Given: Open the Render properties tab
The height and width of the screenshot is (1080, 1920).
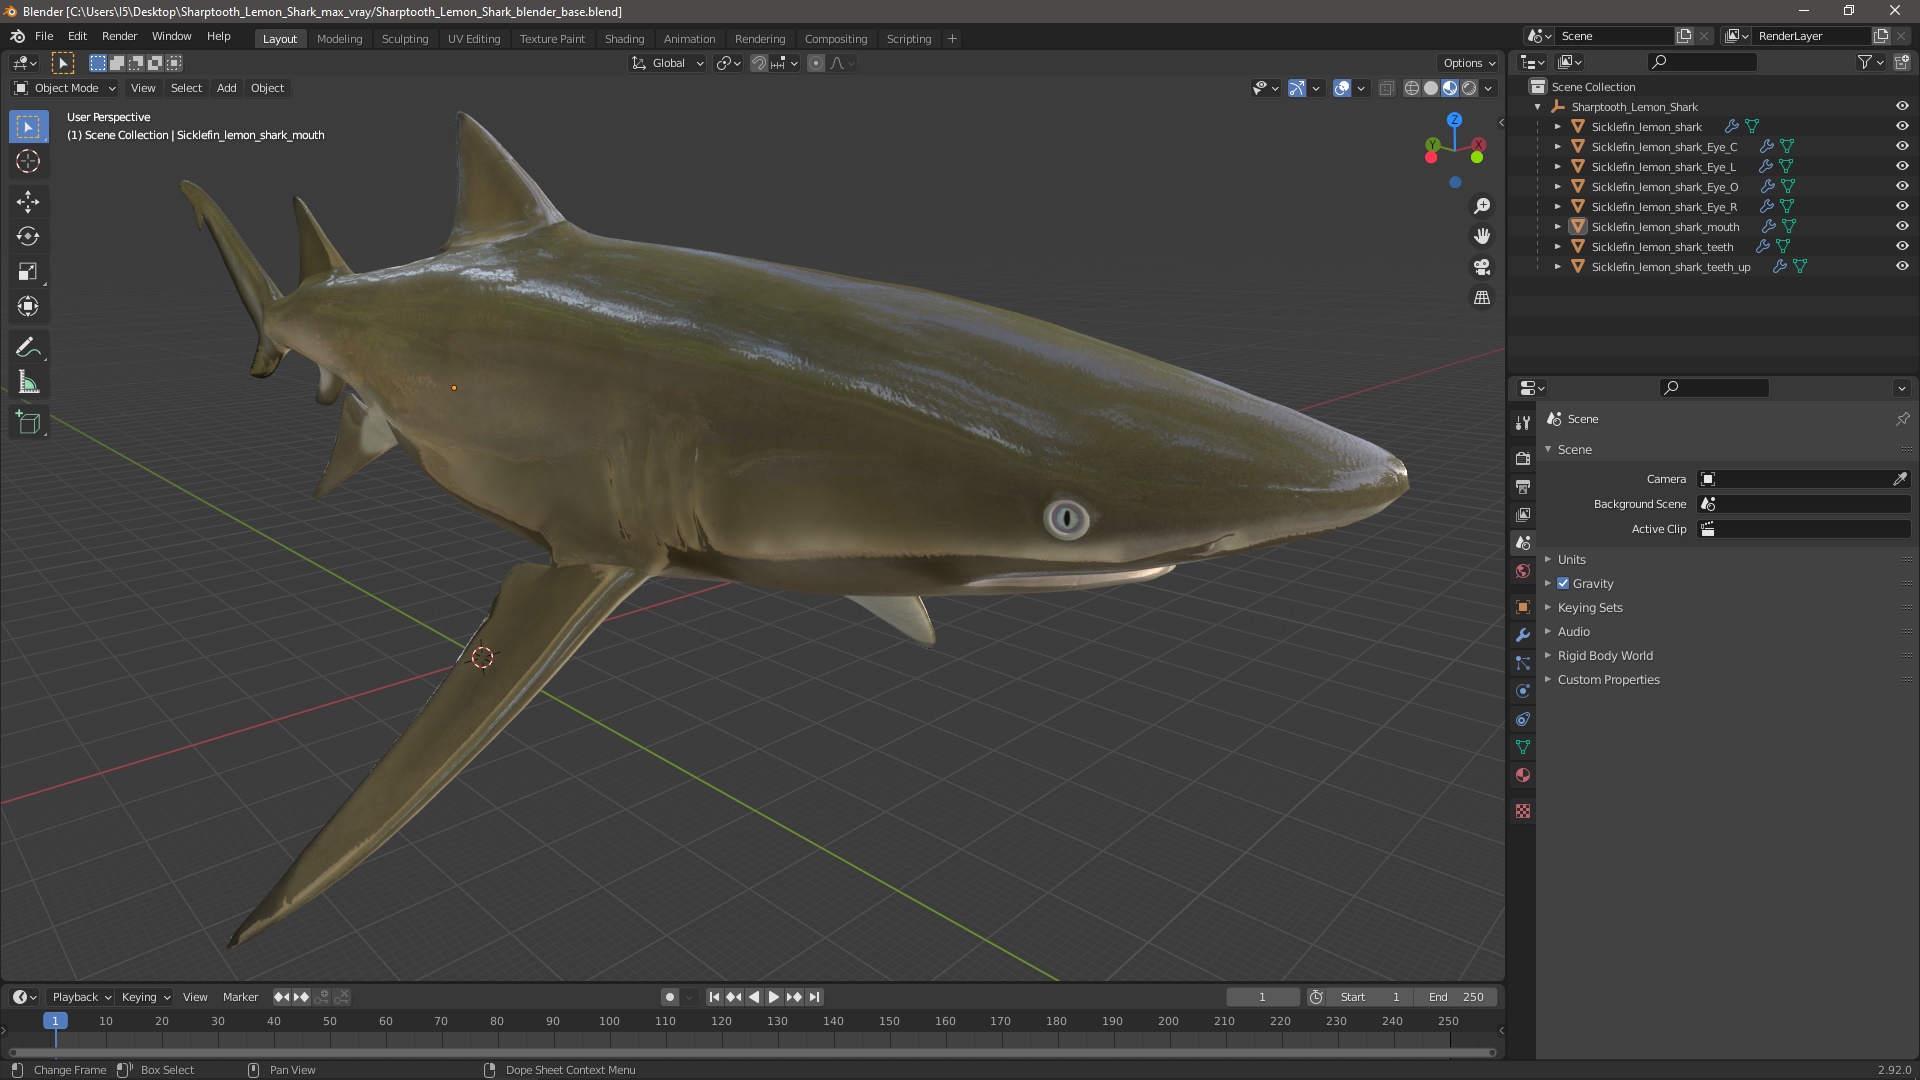Looking at the screenshot, I should coord(1523,459).
